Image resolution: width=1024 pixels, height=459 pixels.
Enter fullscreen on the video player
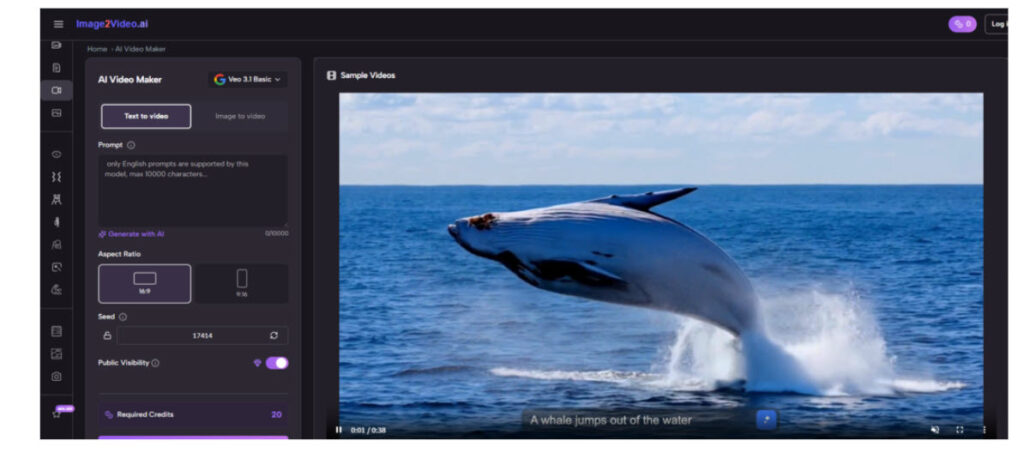tap(960, 430)
